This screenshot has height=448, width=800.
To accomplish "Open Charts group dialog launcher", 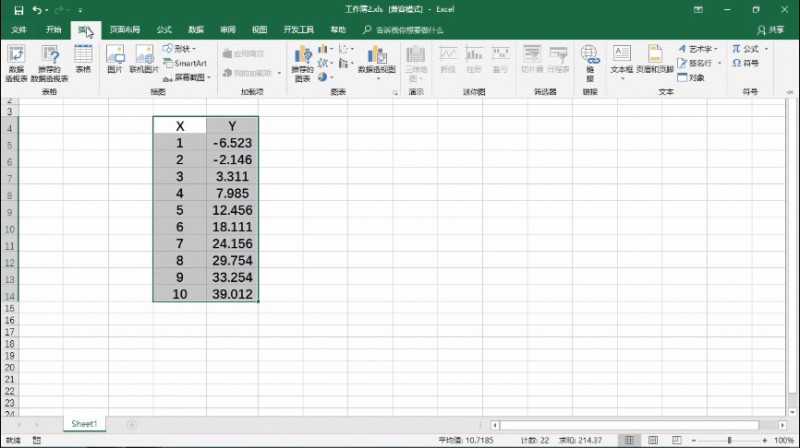I will click(395, 92).
